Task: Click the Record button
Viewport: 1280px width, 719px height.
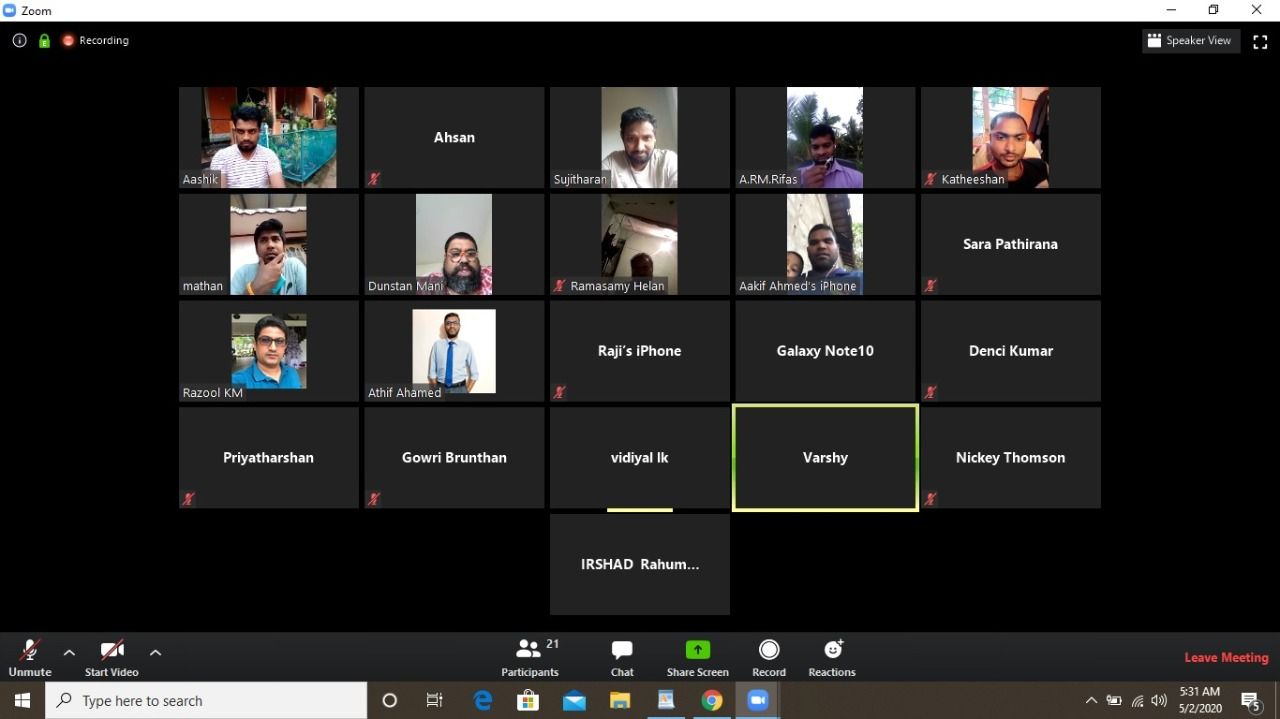Action: 768,658
